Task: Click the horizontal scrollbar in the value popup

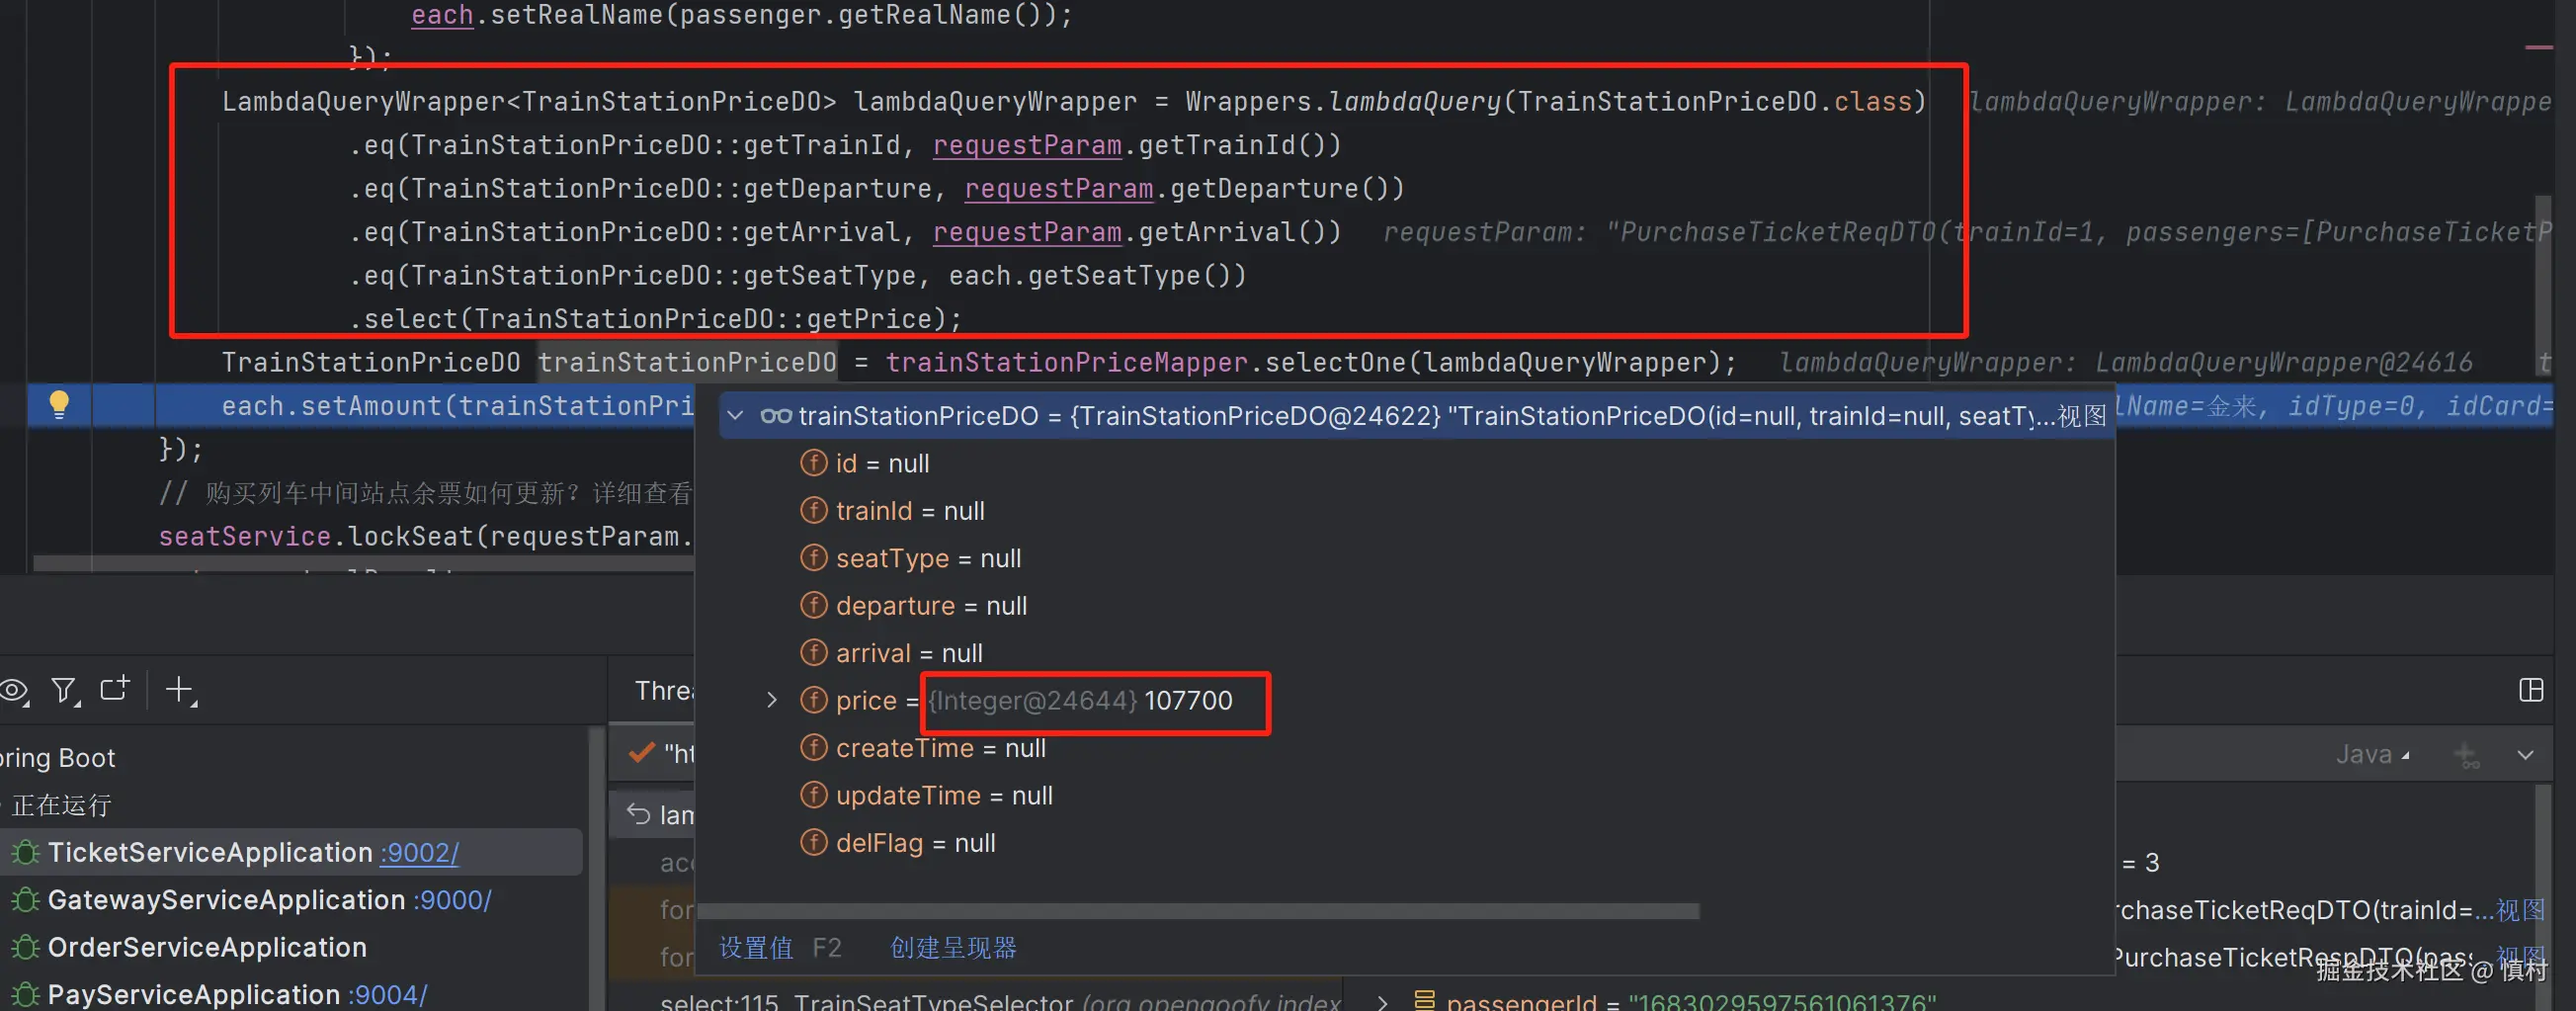Action: (x=1198, y=911)
